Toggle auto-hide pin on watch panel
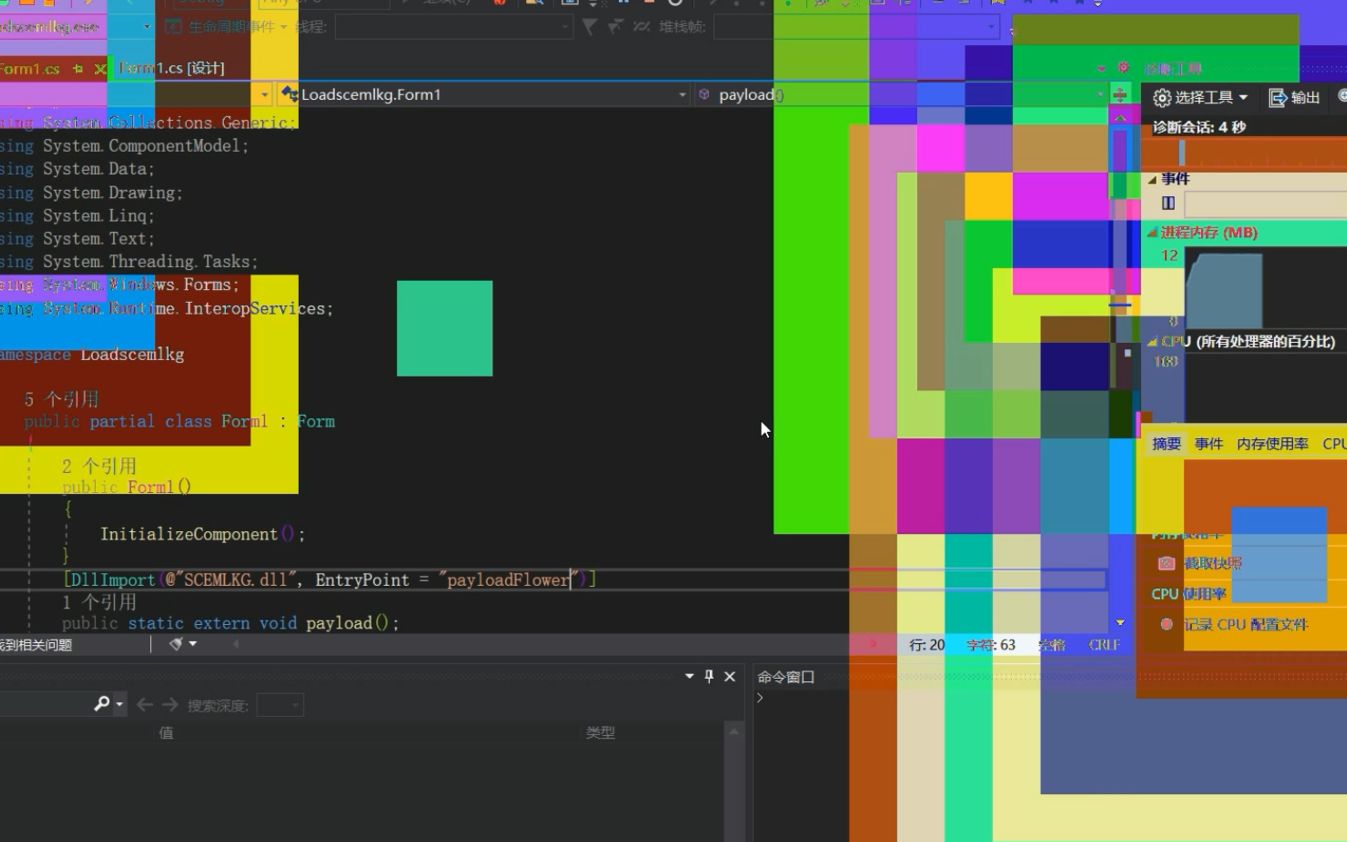This screenshot has height=842, width=1347. click(709, 676)
